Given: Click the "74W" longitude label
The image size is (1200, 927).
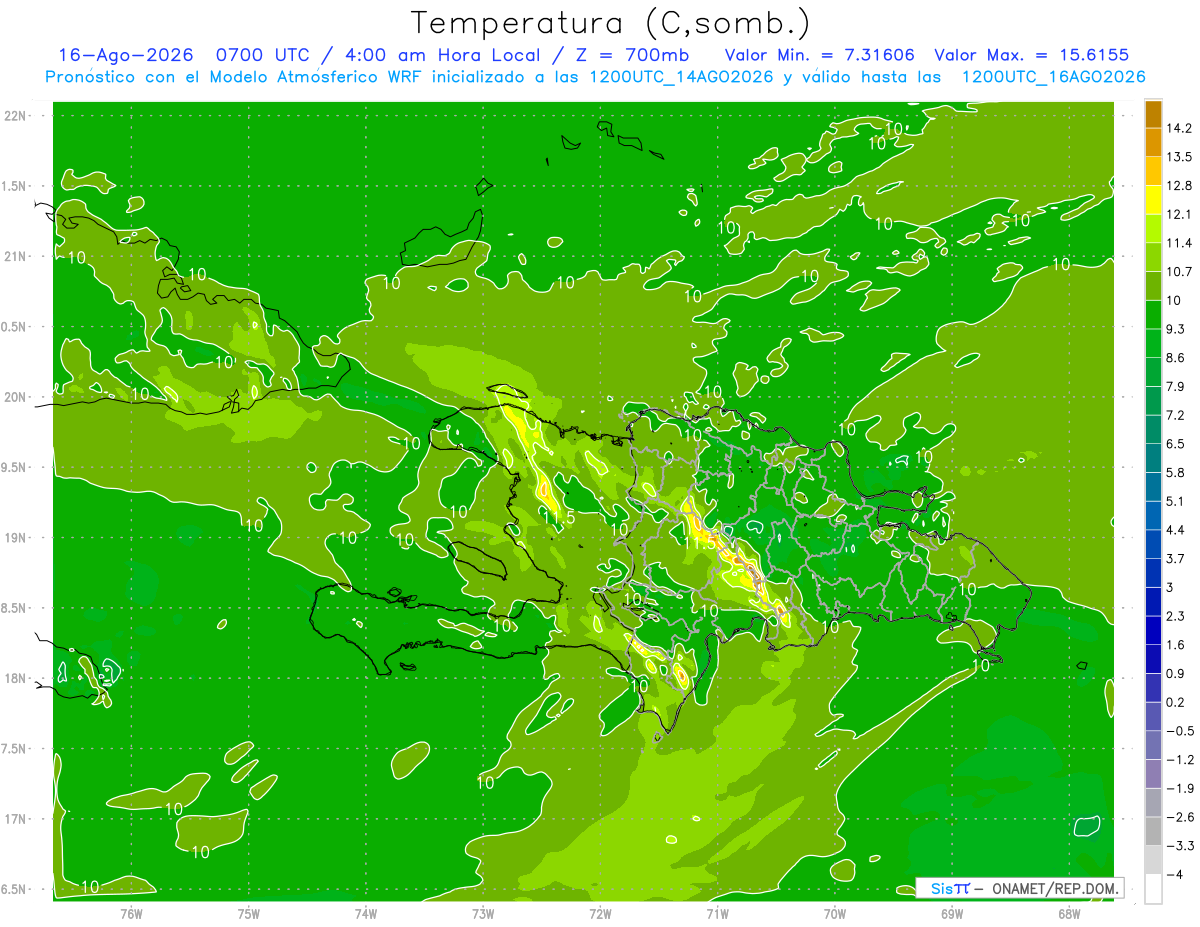Looking at the screenshot, I should (366, 914).
